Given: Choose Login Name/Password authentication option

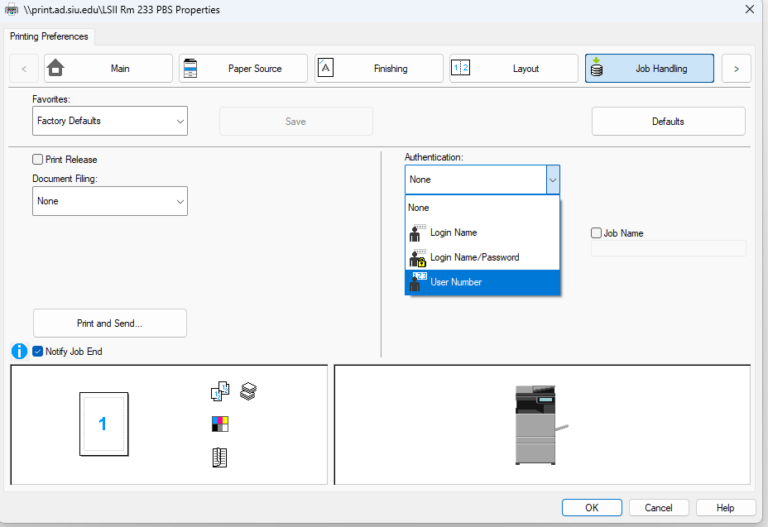Looking at the screenshot, I should pyautogui.click(x=482, y=257).
